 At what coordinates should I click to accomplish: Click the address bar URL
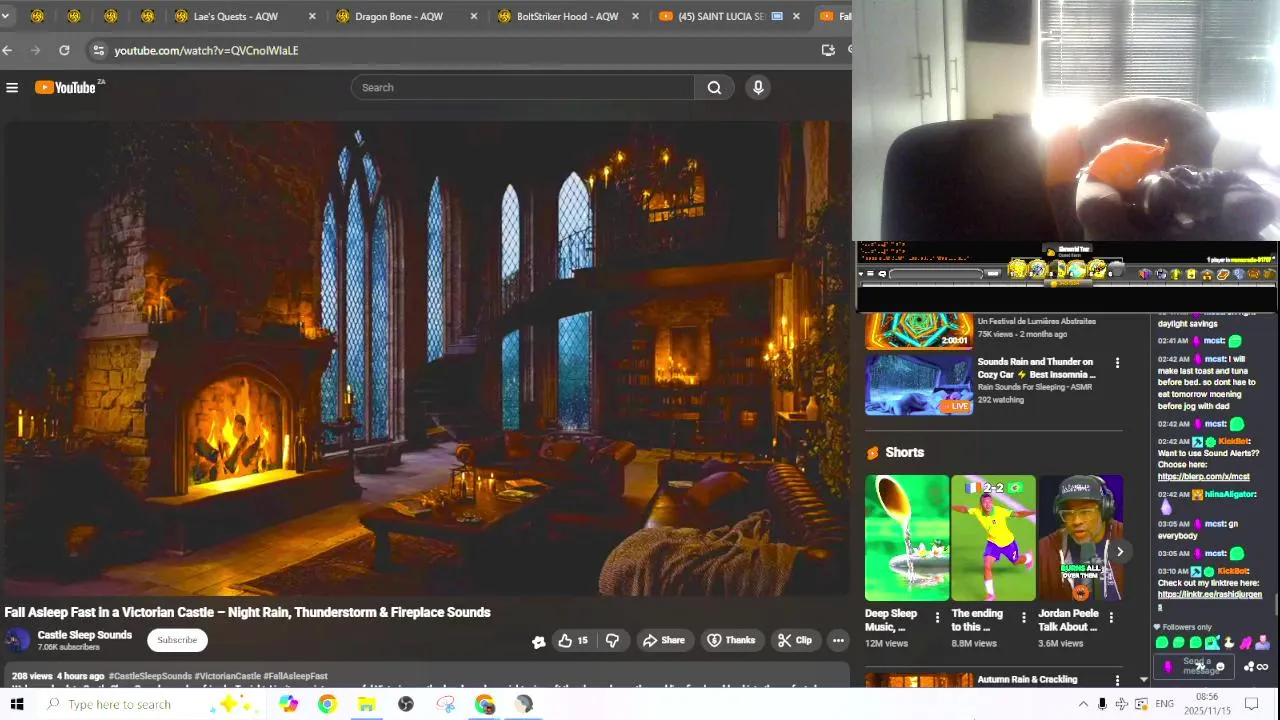206,50
